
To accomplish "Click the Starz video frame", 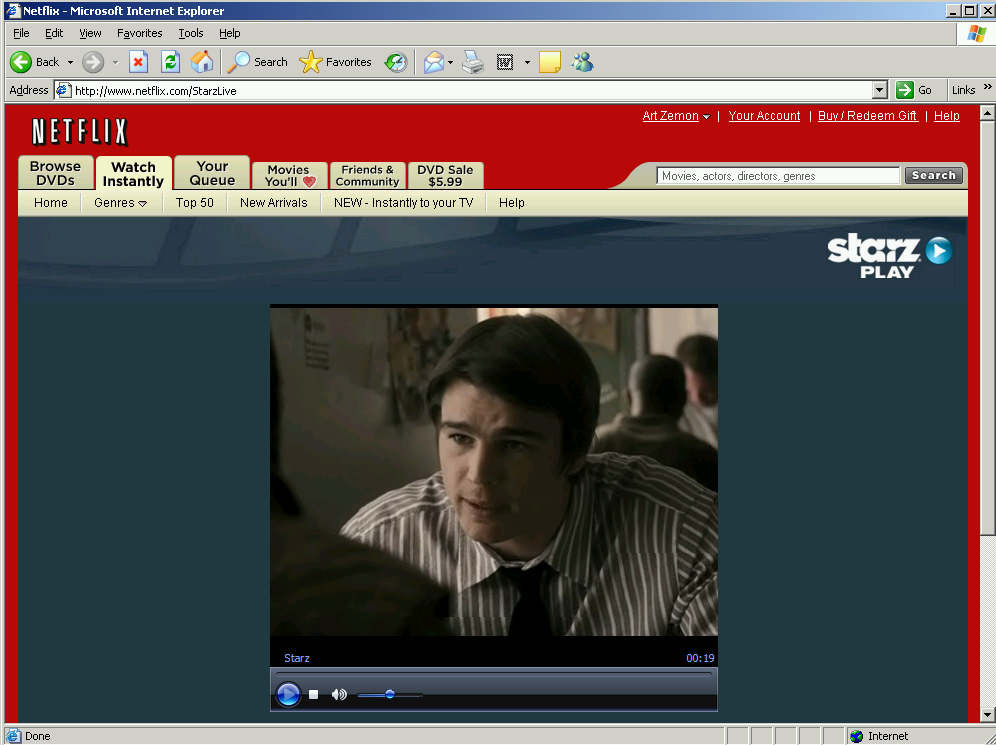I will click(x=494, y=472).
